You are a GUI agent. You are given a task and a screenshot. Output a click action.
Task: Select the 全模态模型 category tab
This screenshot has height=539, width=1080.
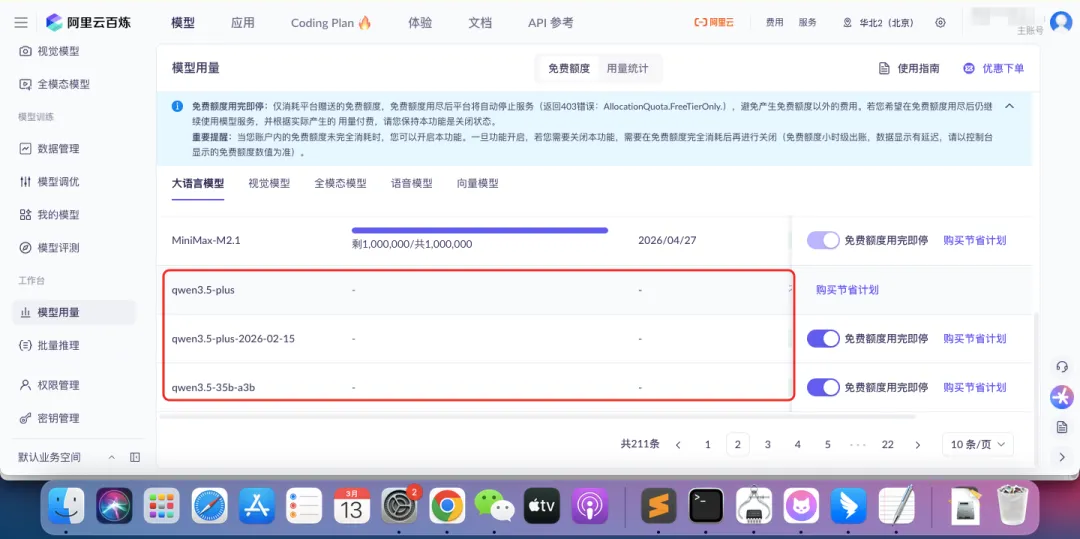coord(340,184)
